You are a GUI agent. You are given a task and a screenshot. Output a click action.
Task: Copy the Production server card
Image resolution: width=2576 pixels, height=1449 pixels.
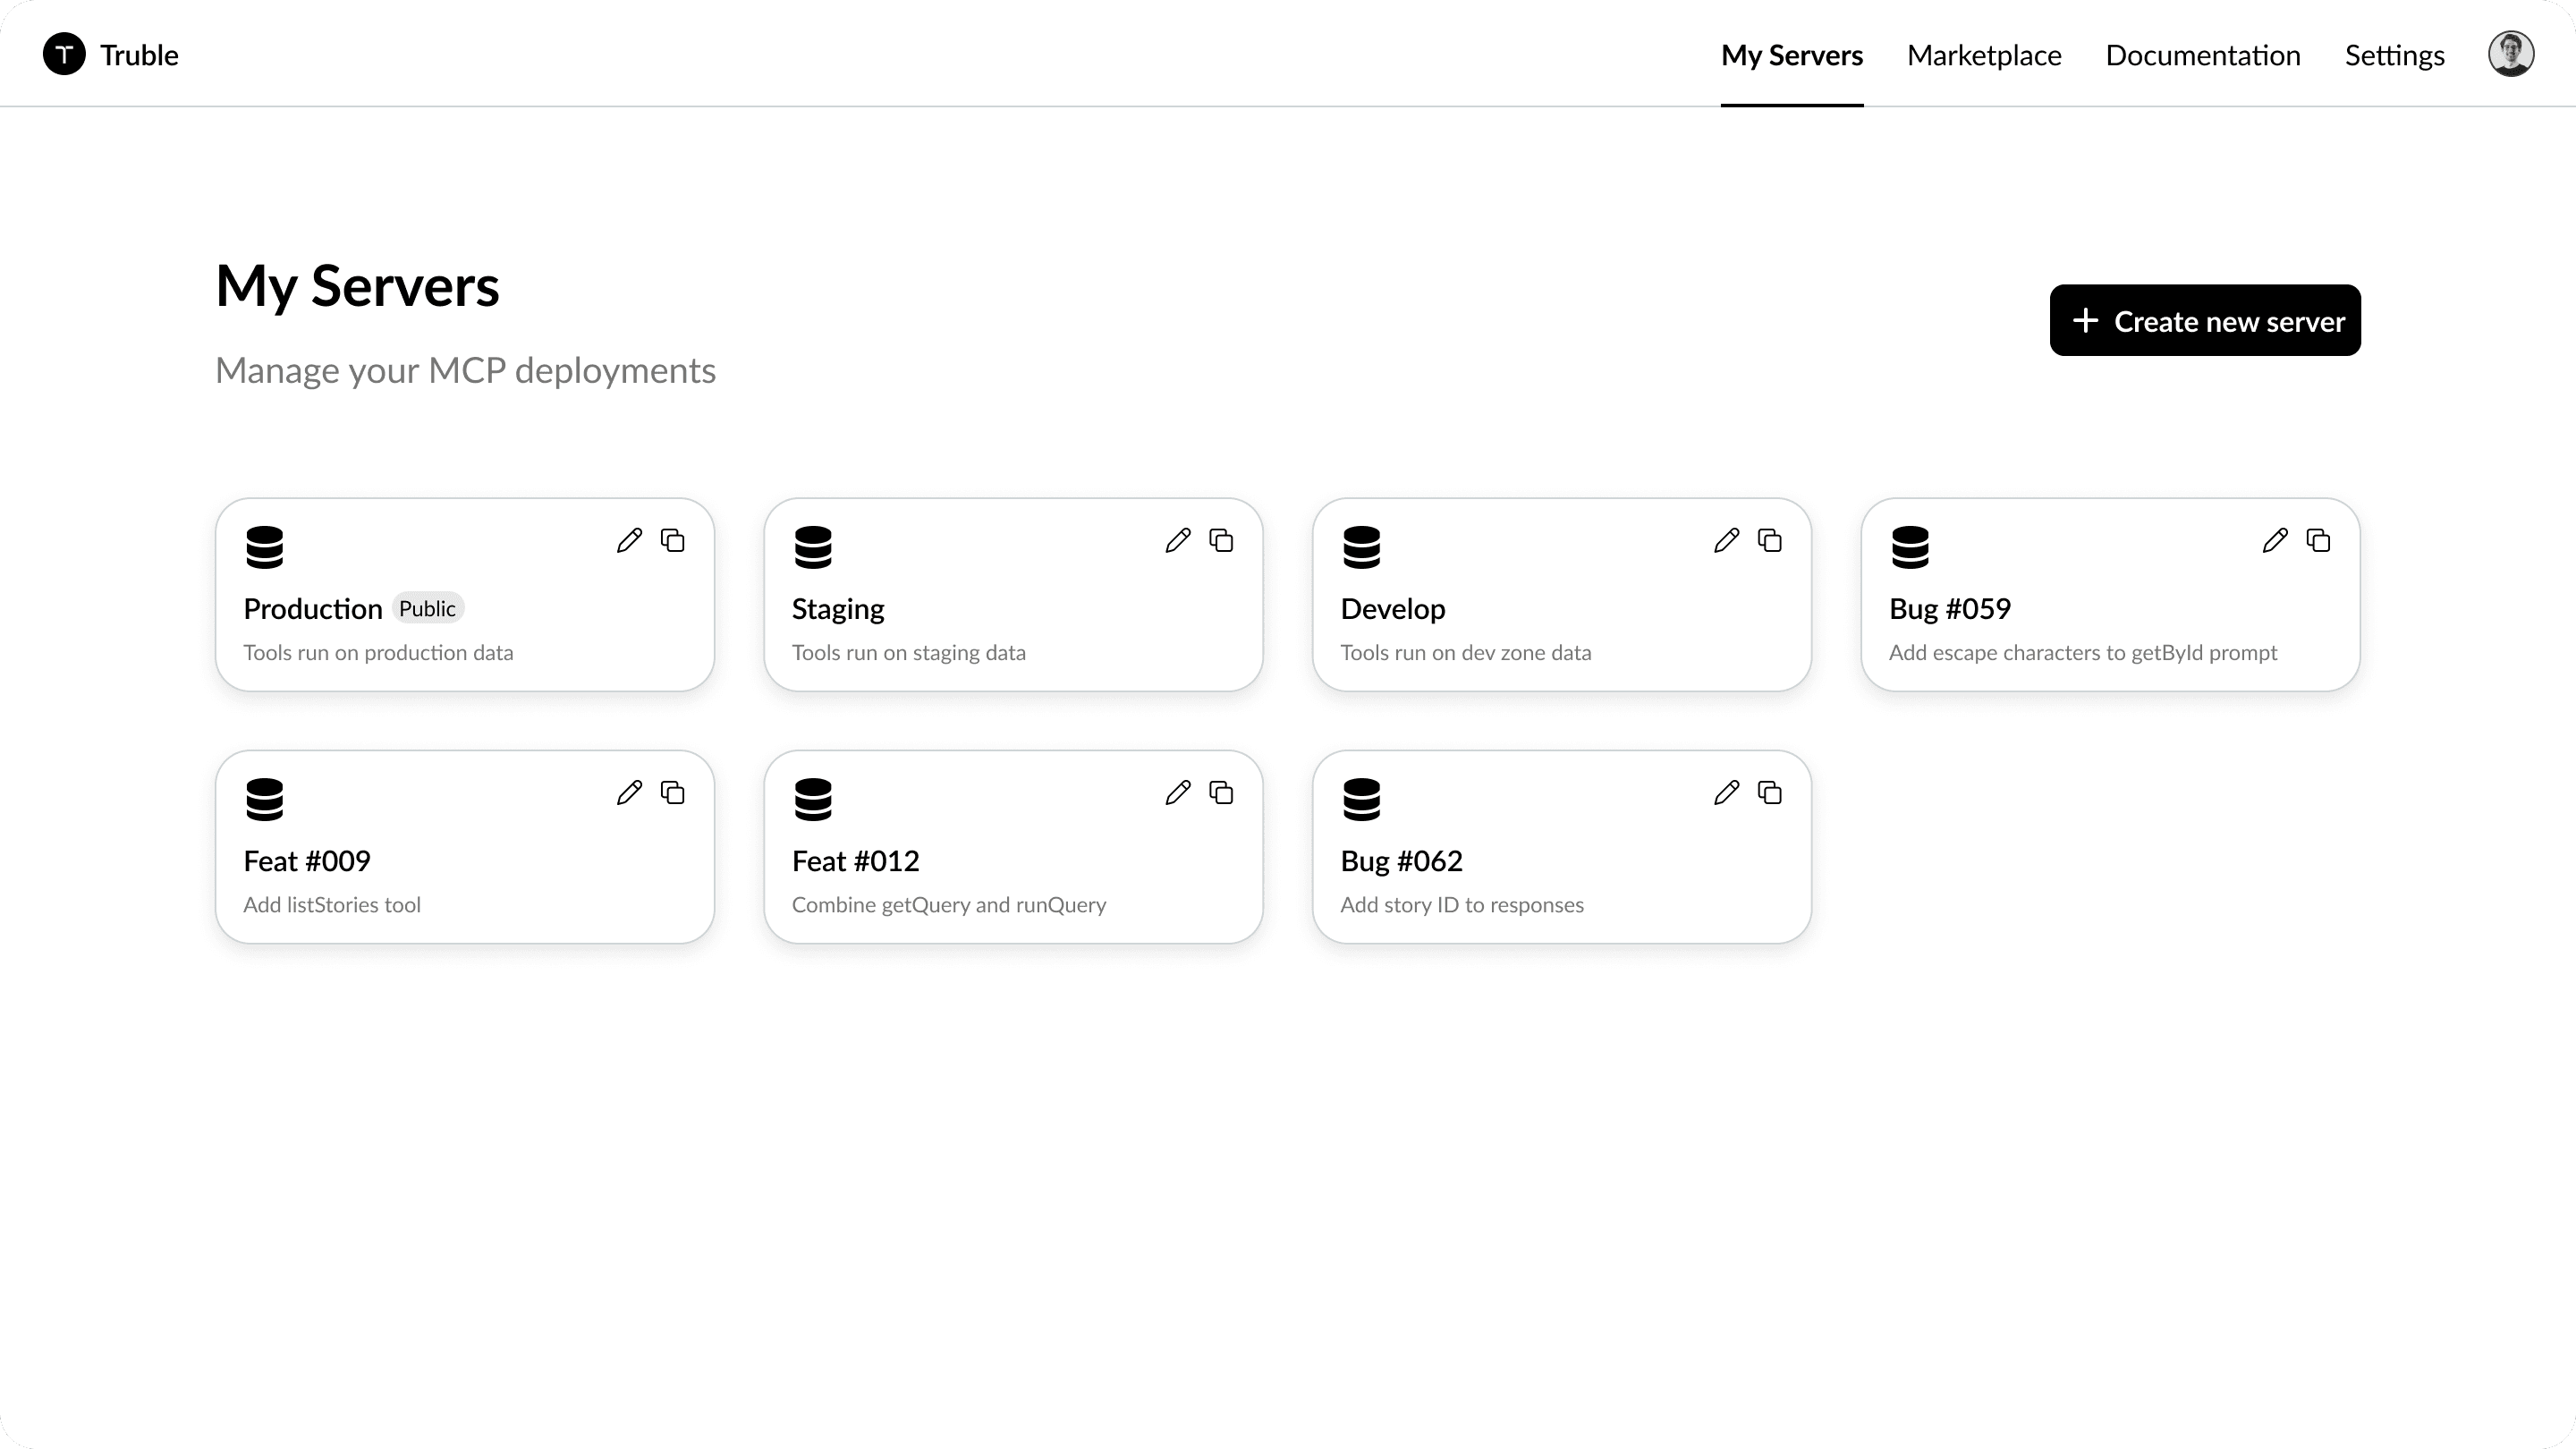673,541
